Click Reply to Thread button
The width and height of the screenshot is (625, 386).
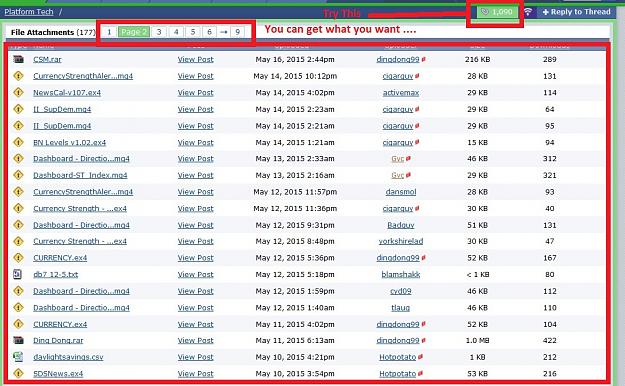pyautogui.click(x=576, y=12)
